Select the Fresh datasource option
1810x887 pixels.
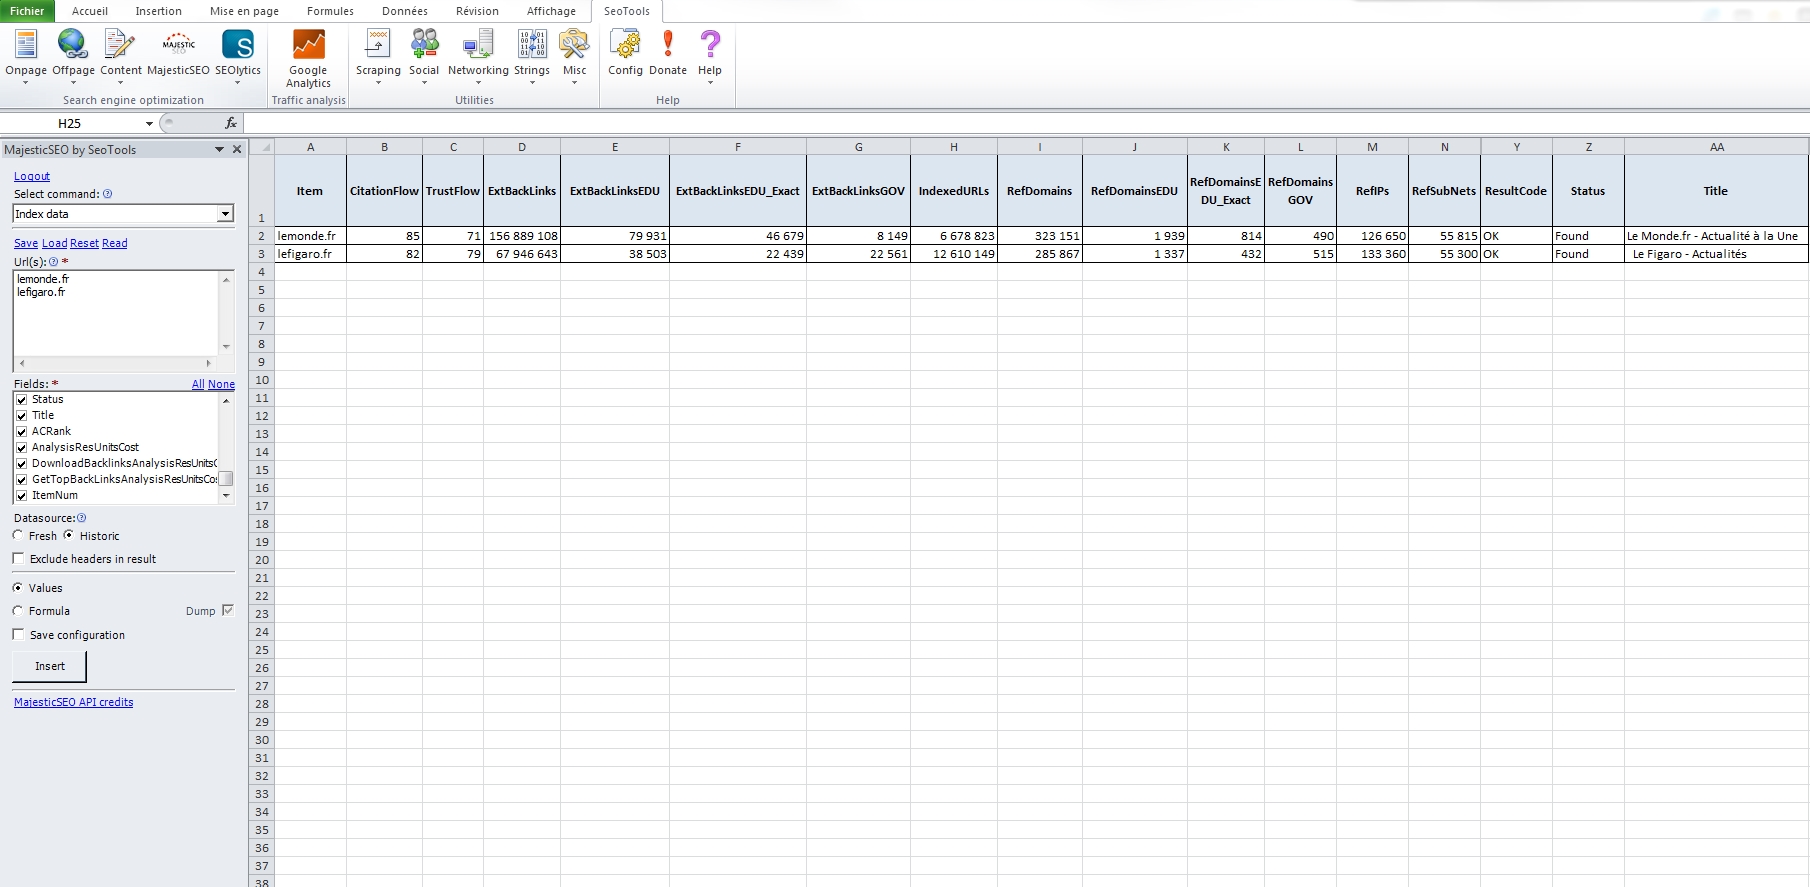[x=18, y=535]
